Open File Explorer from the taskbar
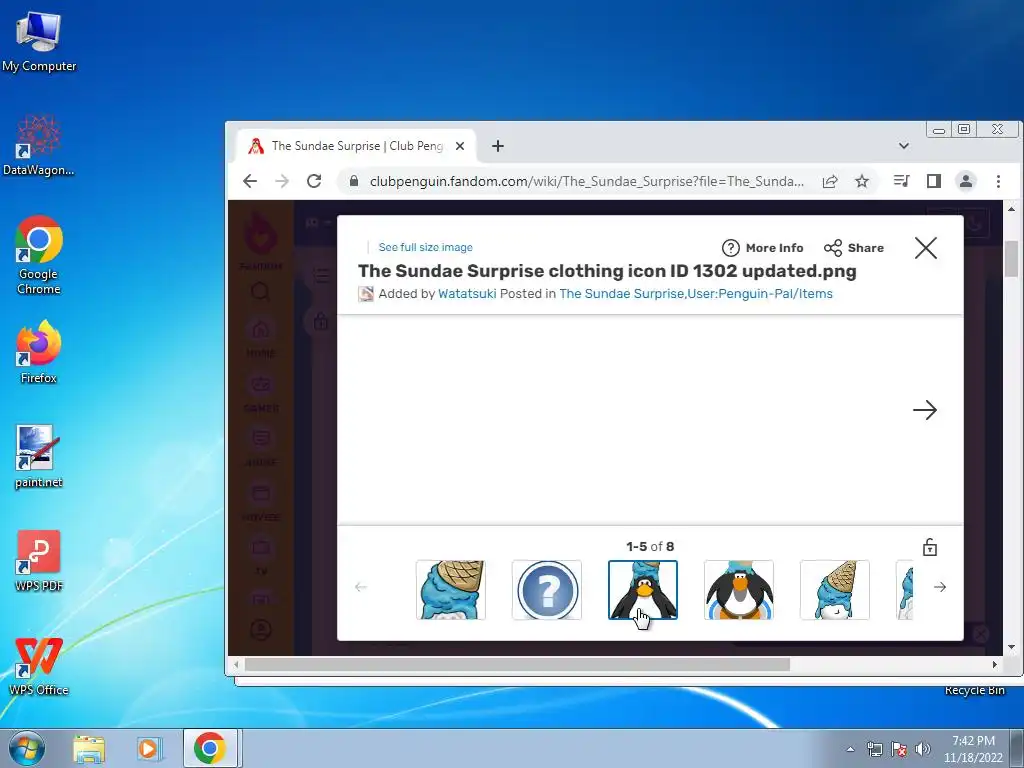Image resolution: width=1024 pixels, height=768 pixels. (x=89, y=749)
